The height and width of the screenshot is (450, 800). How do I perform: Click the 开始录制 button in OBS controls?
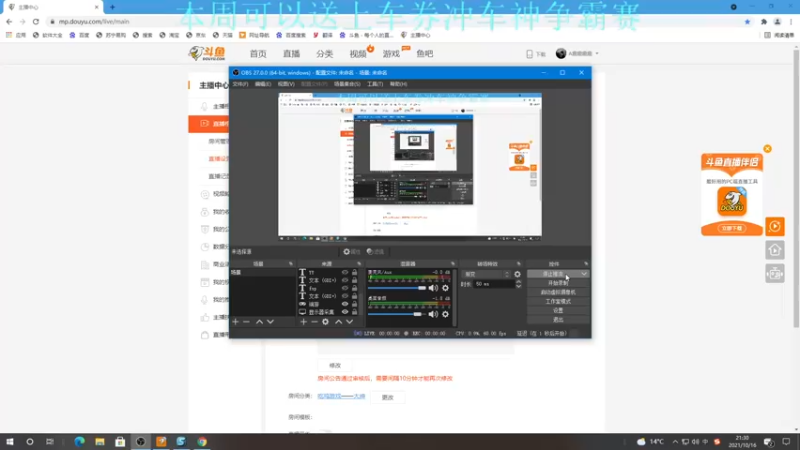pos(558,283)
